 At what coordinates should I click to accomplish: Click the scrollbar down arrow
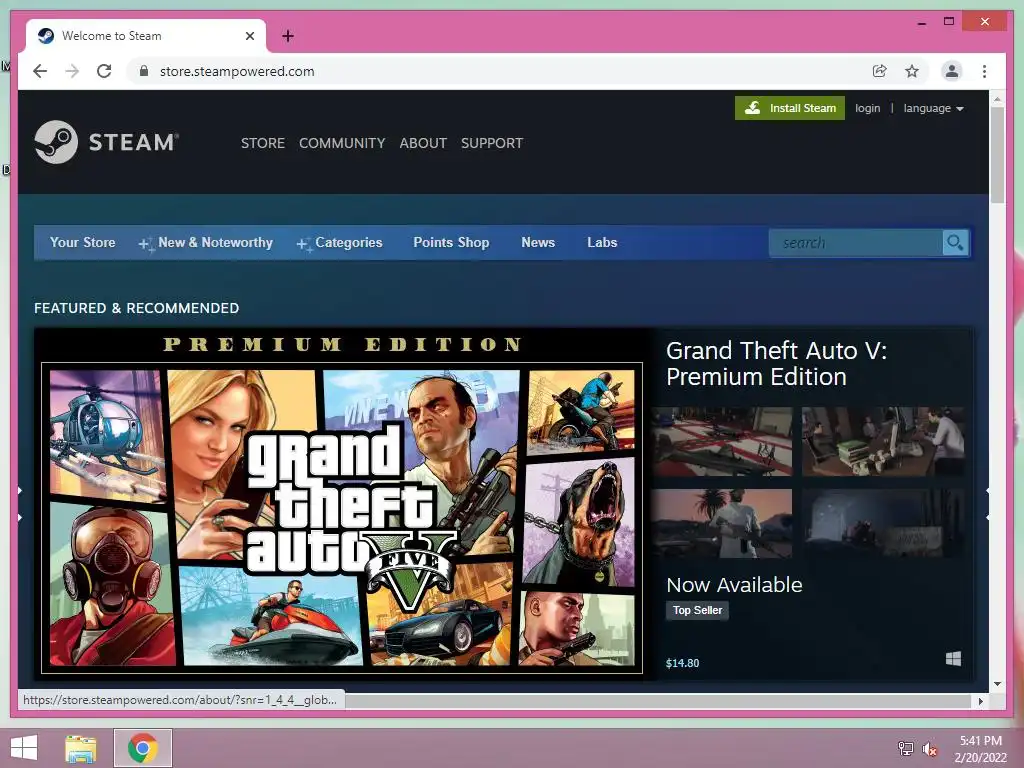pyautogui.click(x=997, y=684)
